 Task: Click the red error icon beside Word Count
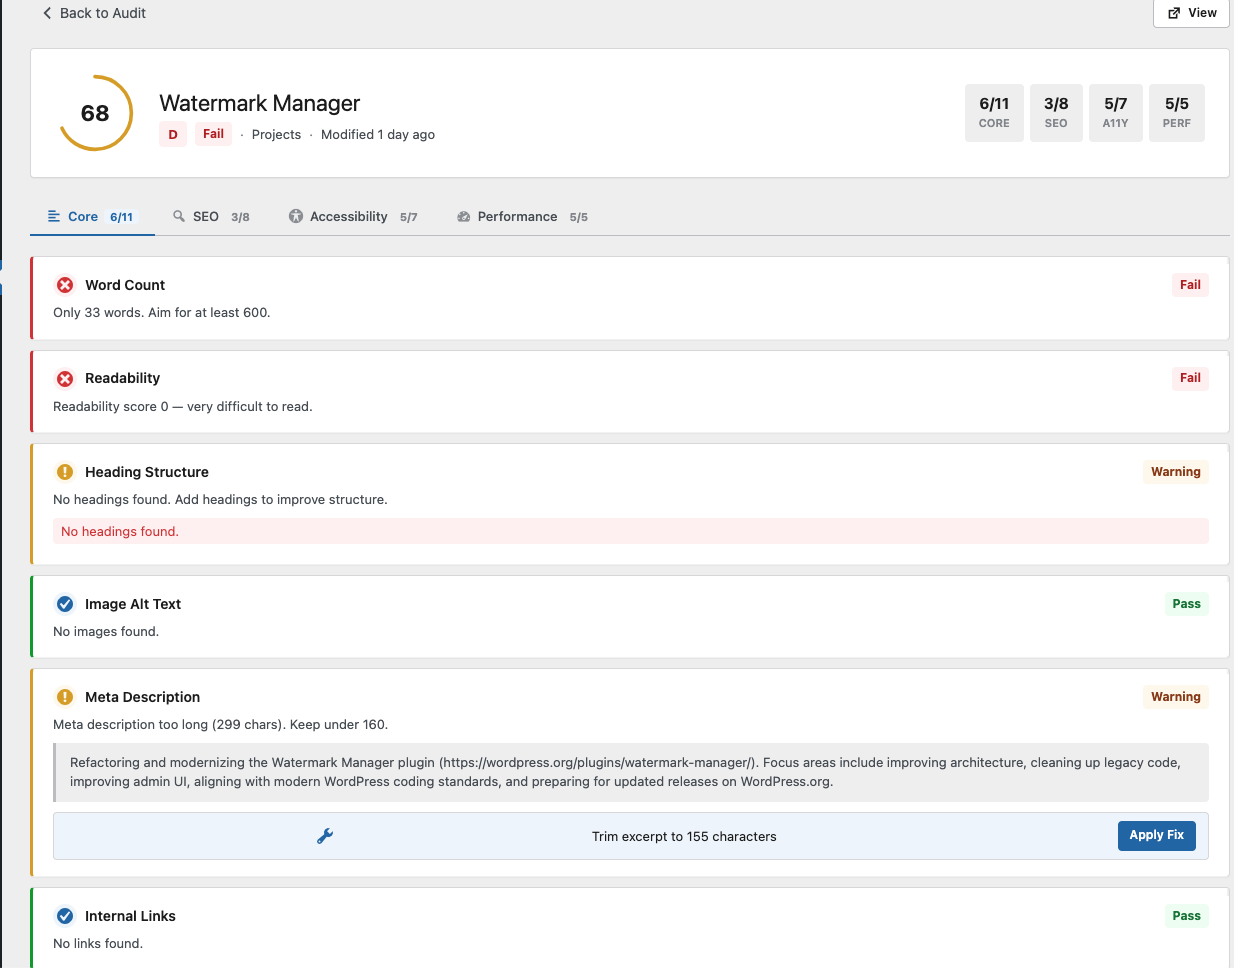[x=65, y=285]
